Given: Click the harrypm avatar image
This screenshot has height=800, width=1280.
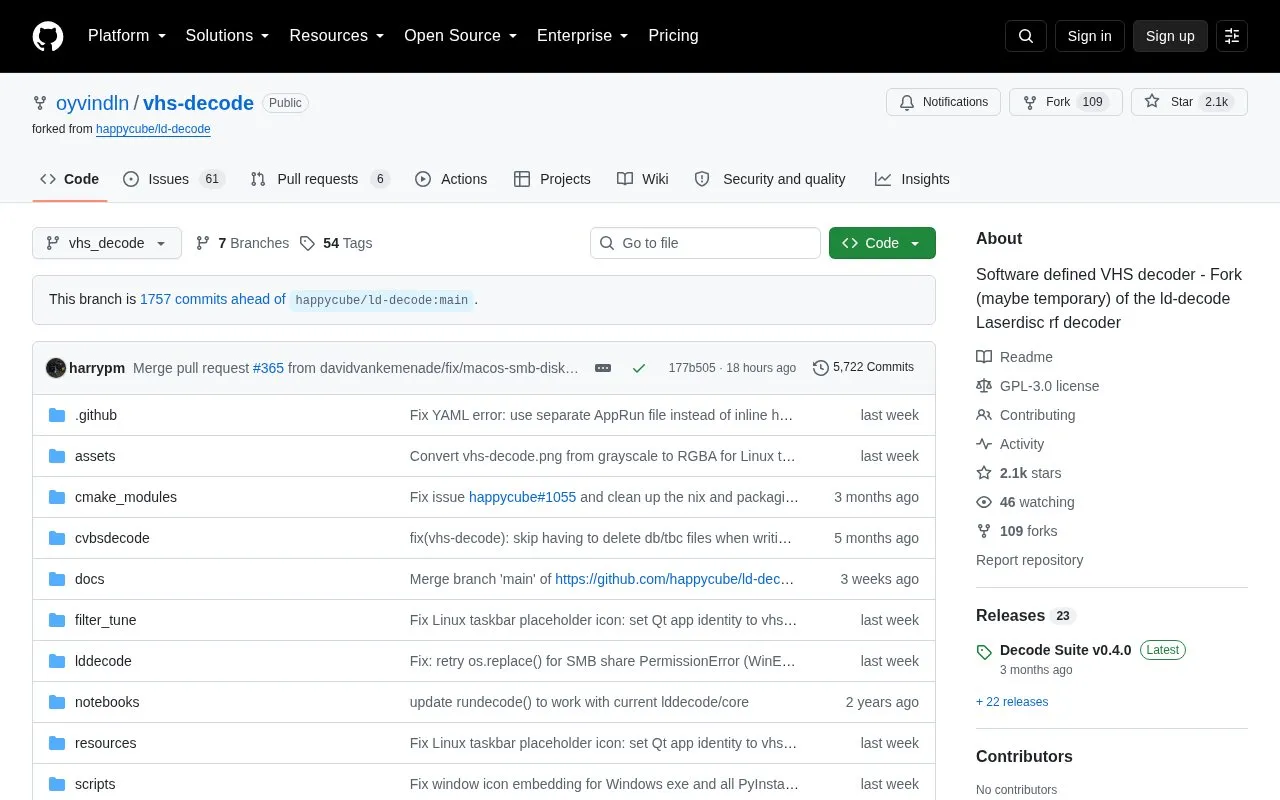Looking at the screenshot, I should (56, 368).
